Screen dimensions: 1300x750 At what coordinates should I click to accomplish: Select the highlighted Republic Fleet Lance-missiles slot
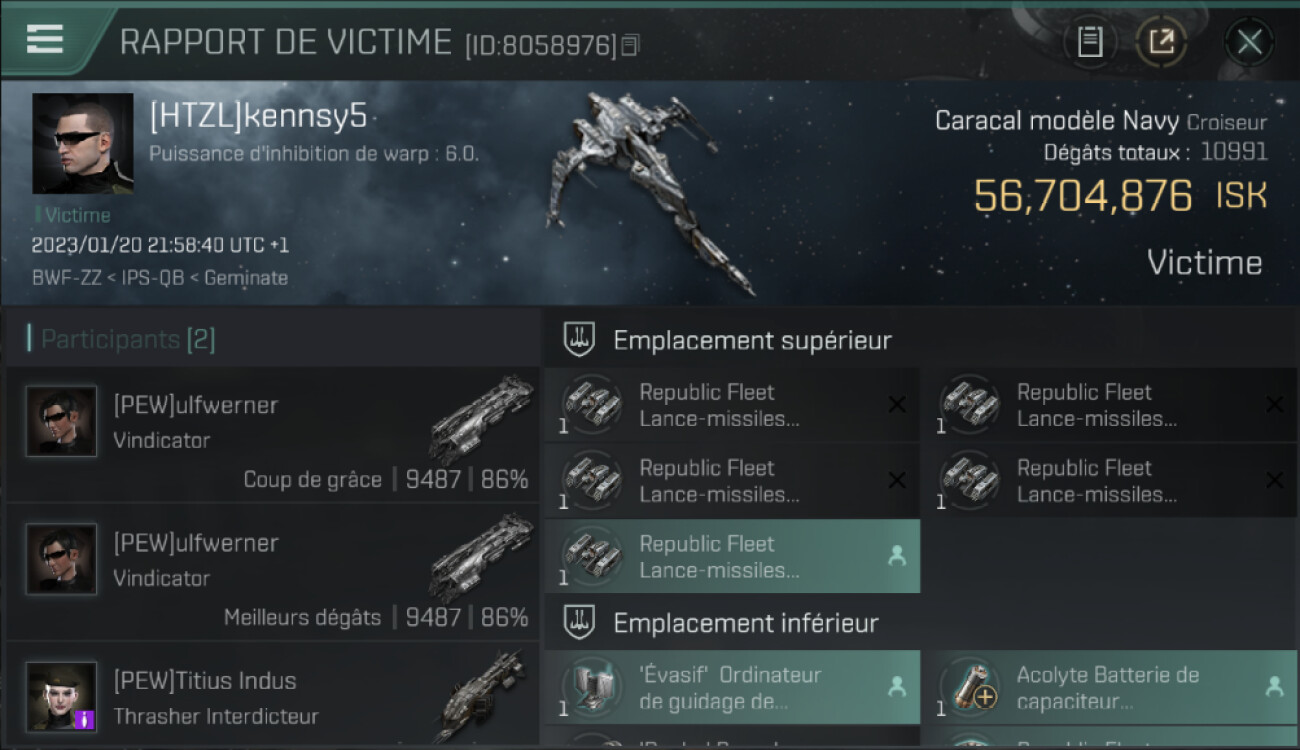pos(732,556)
